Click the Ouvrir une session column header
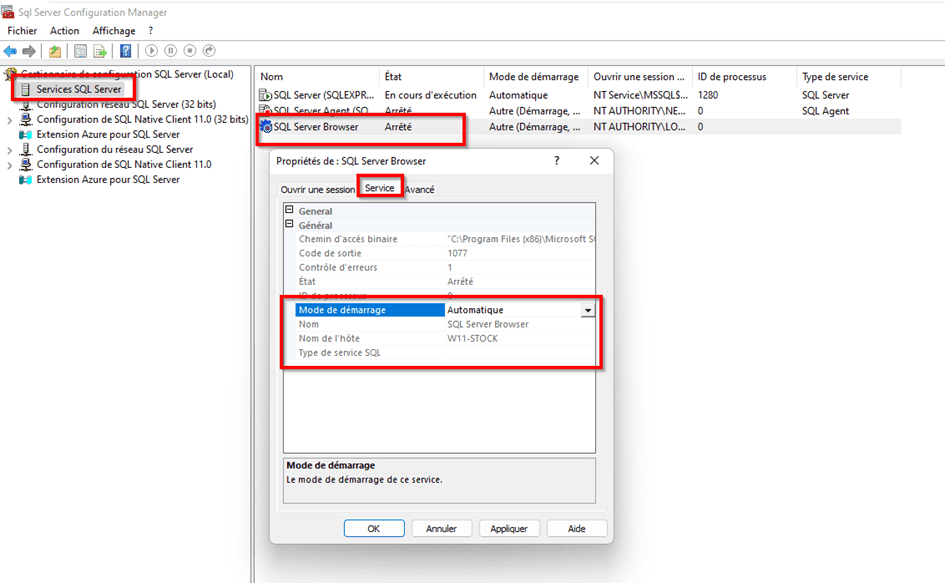945x583 pixels. (640, 77)
